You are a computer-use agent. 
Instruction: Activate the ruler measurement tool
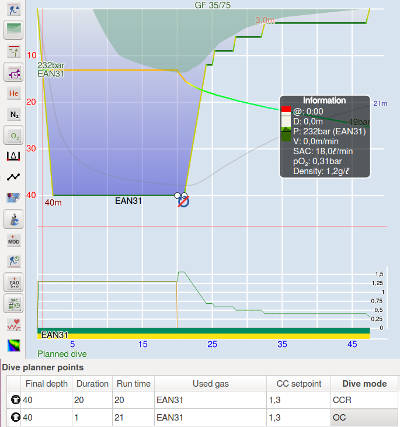click(14, 157)
